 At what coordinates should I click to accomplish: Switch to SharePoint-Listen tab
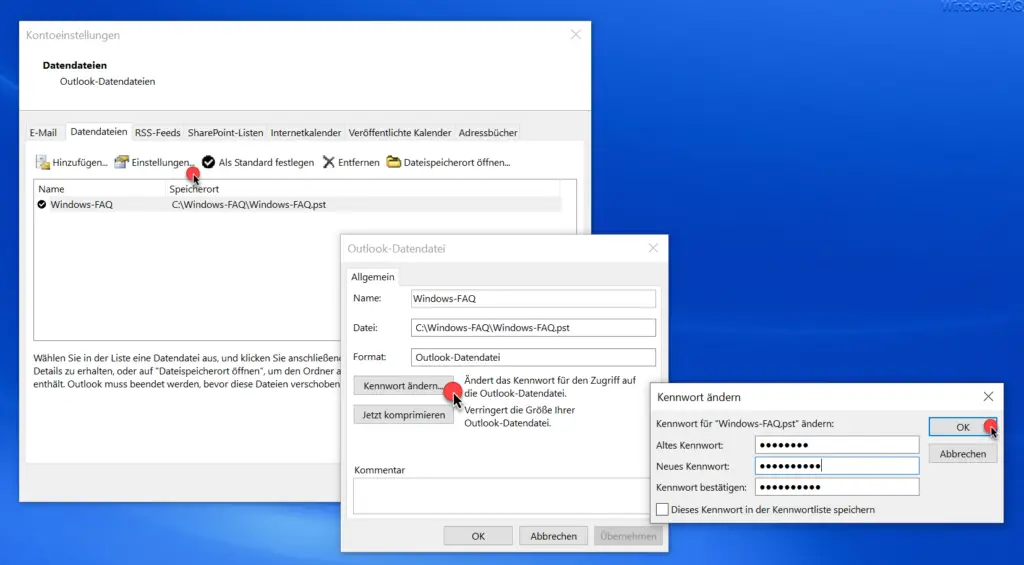(x=225, y=133)
